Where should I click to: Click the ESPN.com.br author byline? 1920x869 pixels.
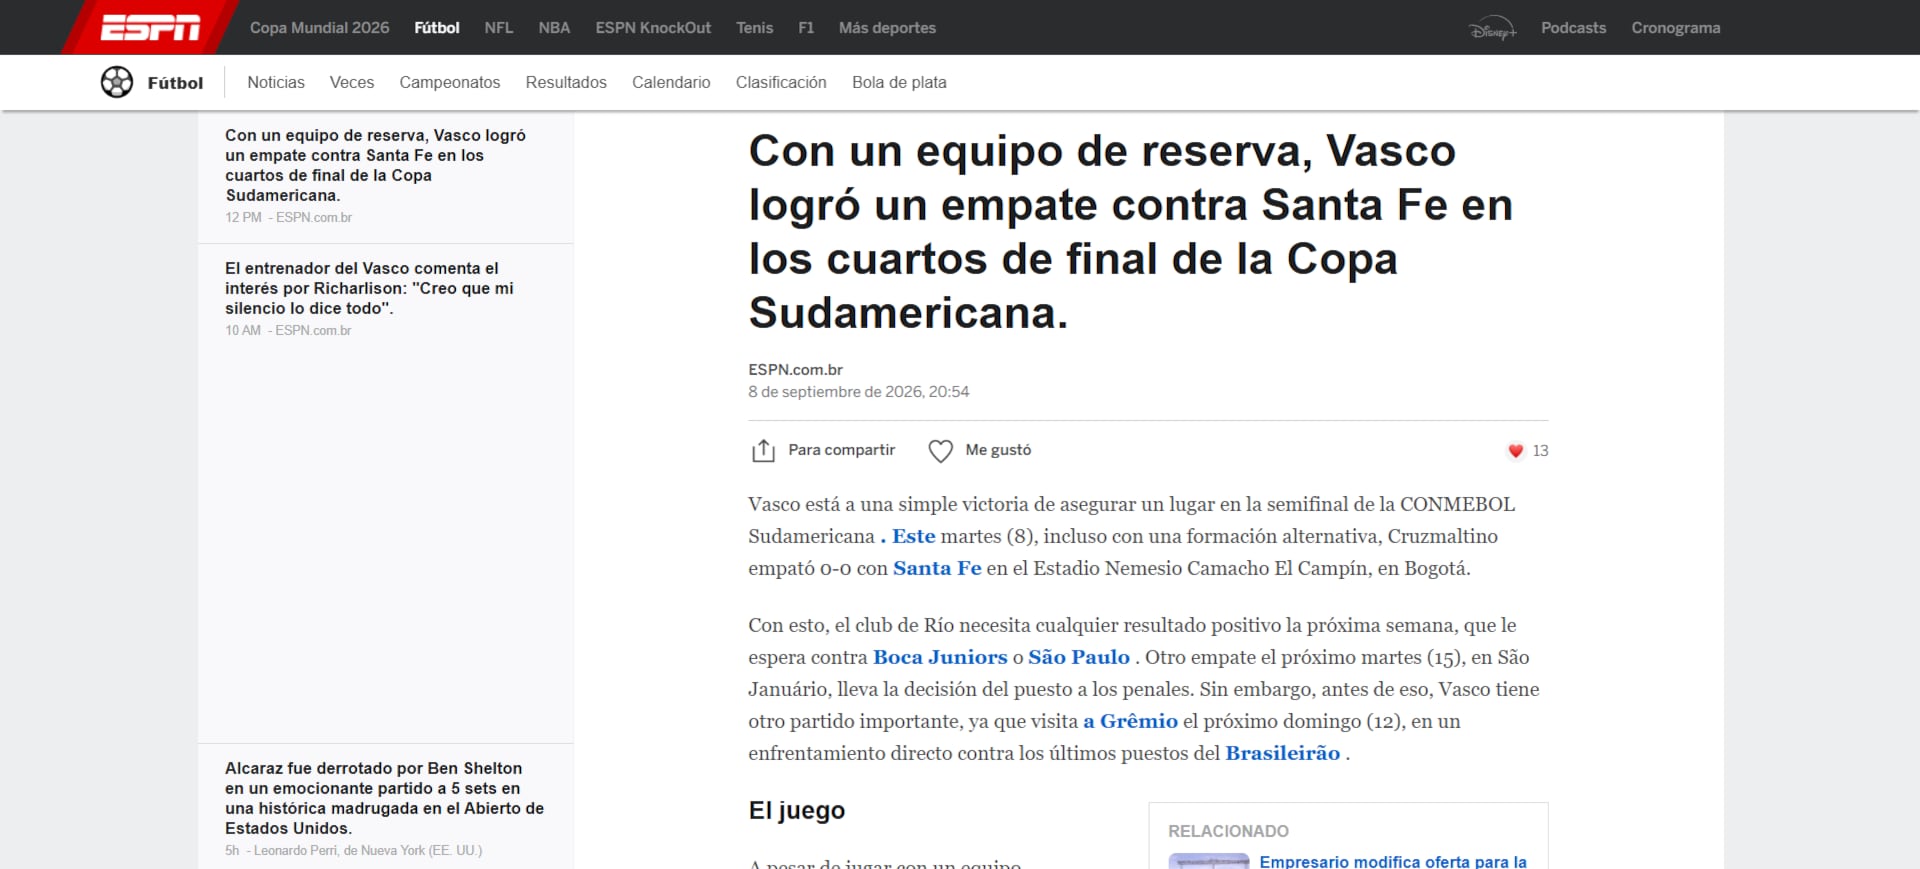795,370
